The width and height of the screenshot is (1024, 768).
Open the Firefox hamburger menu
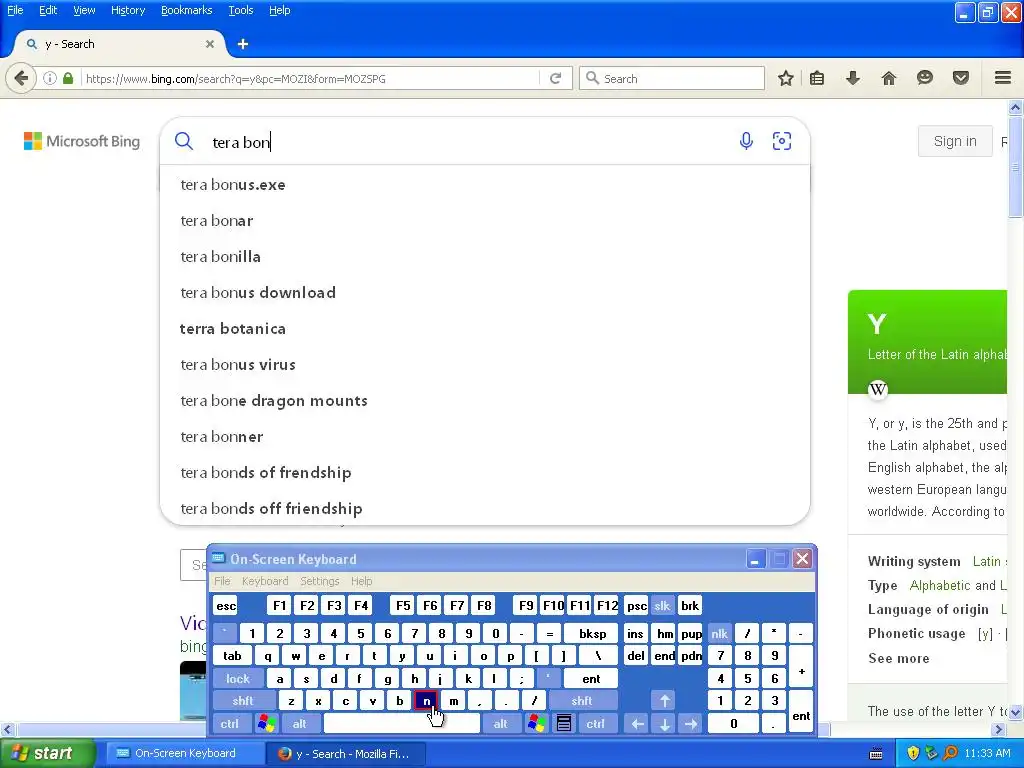coord(1003,78)
